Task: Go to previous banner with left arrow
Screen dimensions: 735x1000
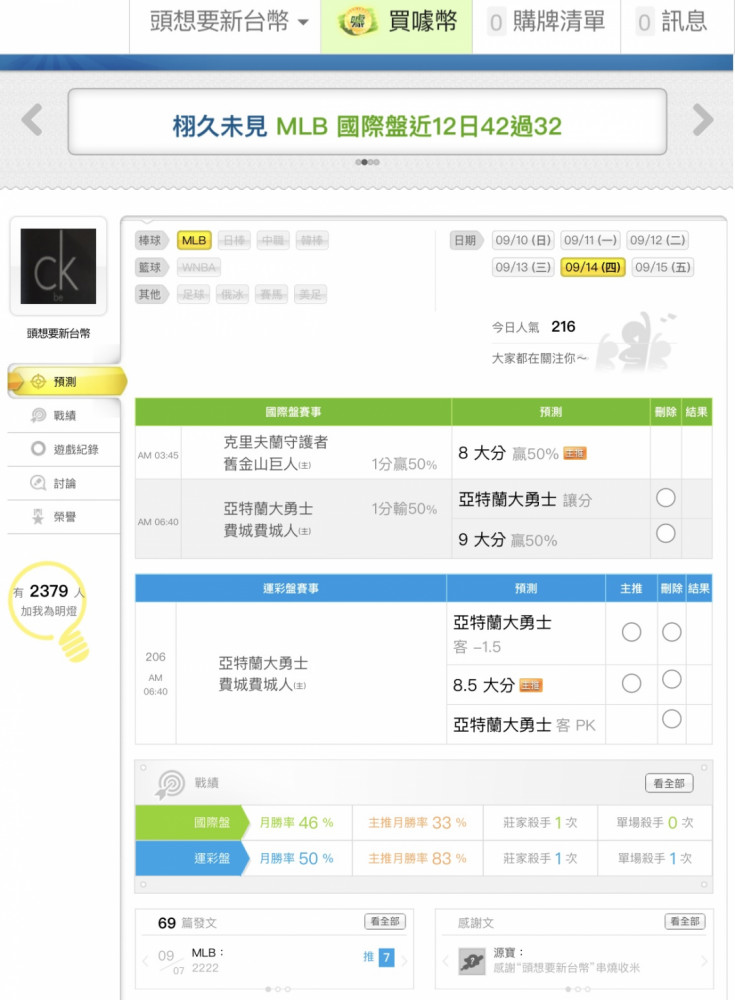Action: click(x=32, y=119)
